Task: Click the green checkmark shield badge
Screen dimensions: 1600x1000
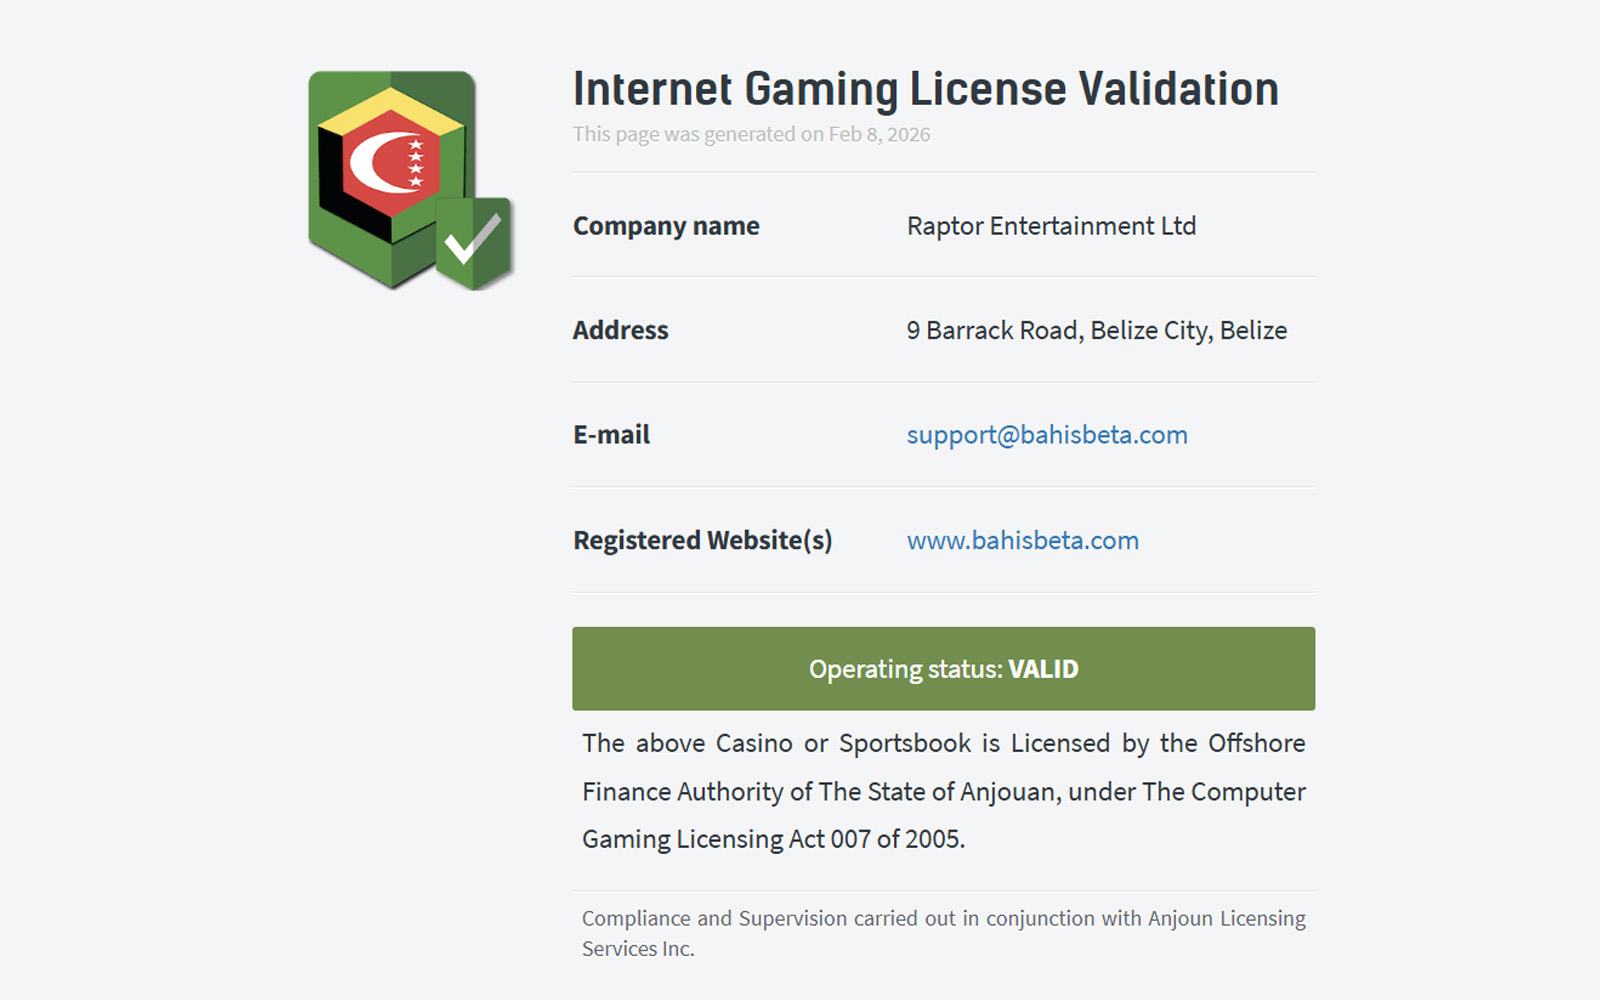Action: click(474, 243)
